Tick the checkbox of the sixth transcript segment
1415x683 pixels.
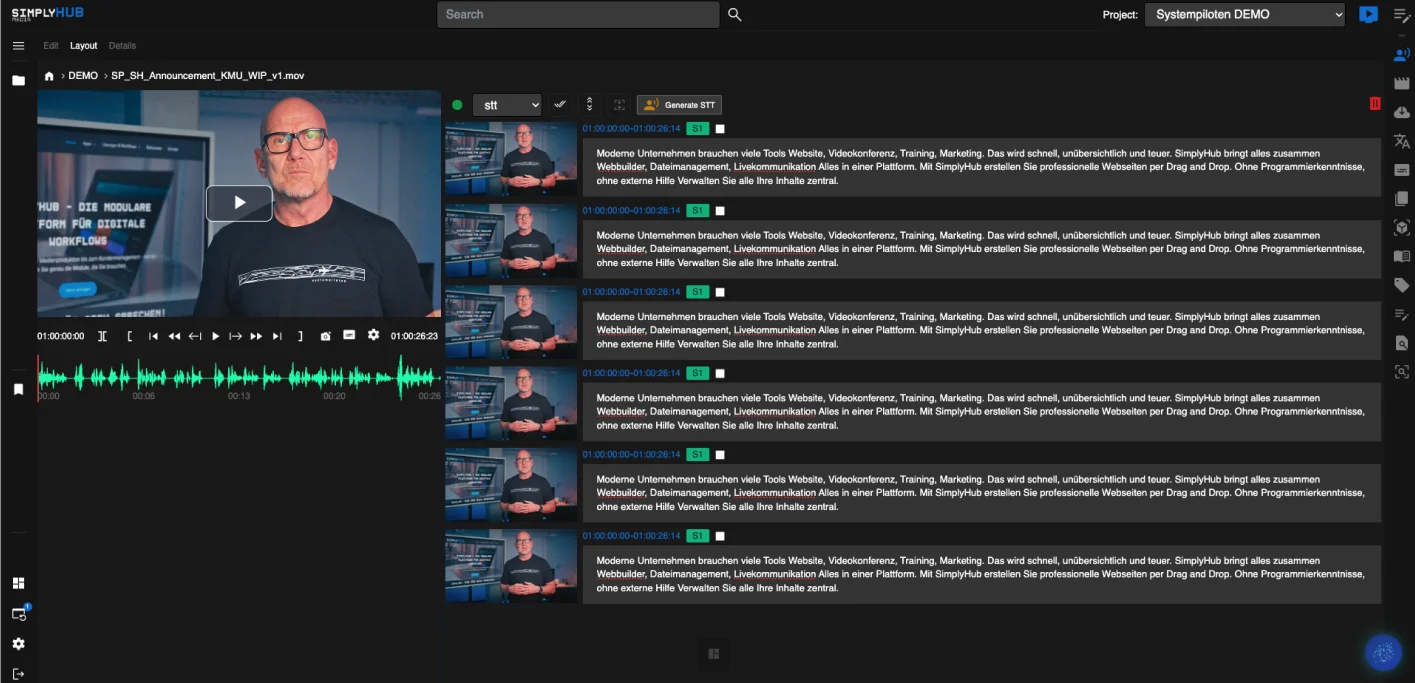click(x=720, y=536)
